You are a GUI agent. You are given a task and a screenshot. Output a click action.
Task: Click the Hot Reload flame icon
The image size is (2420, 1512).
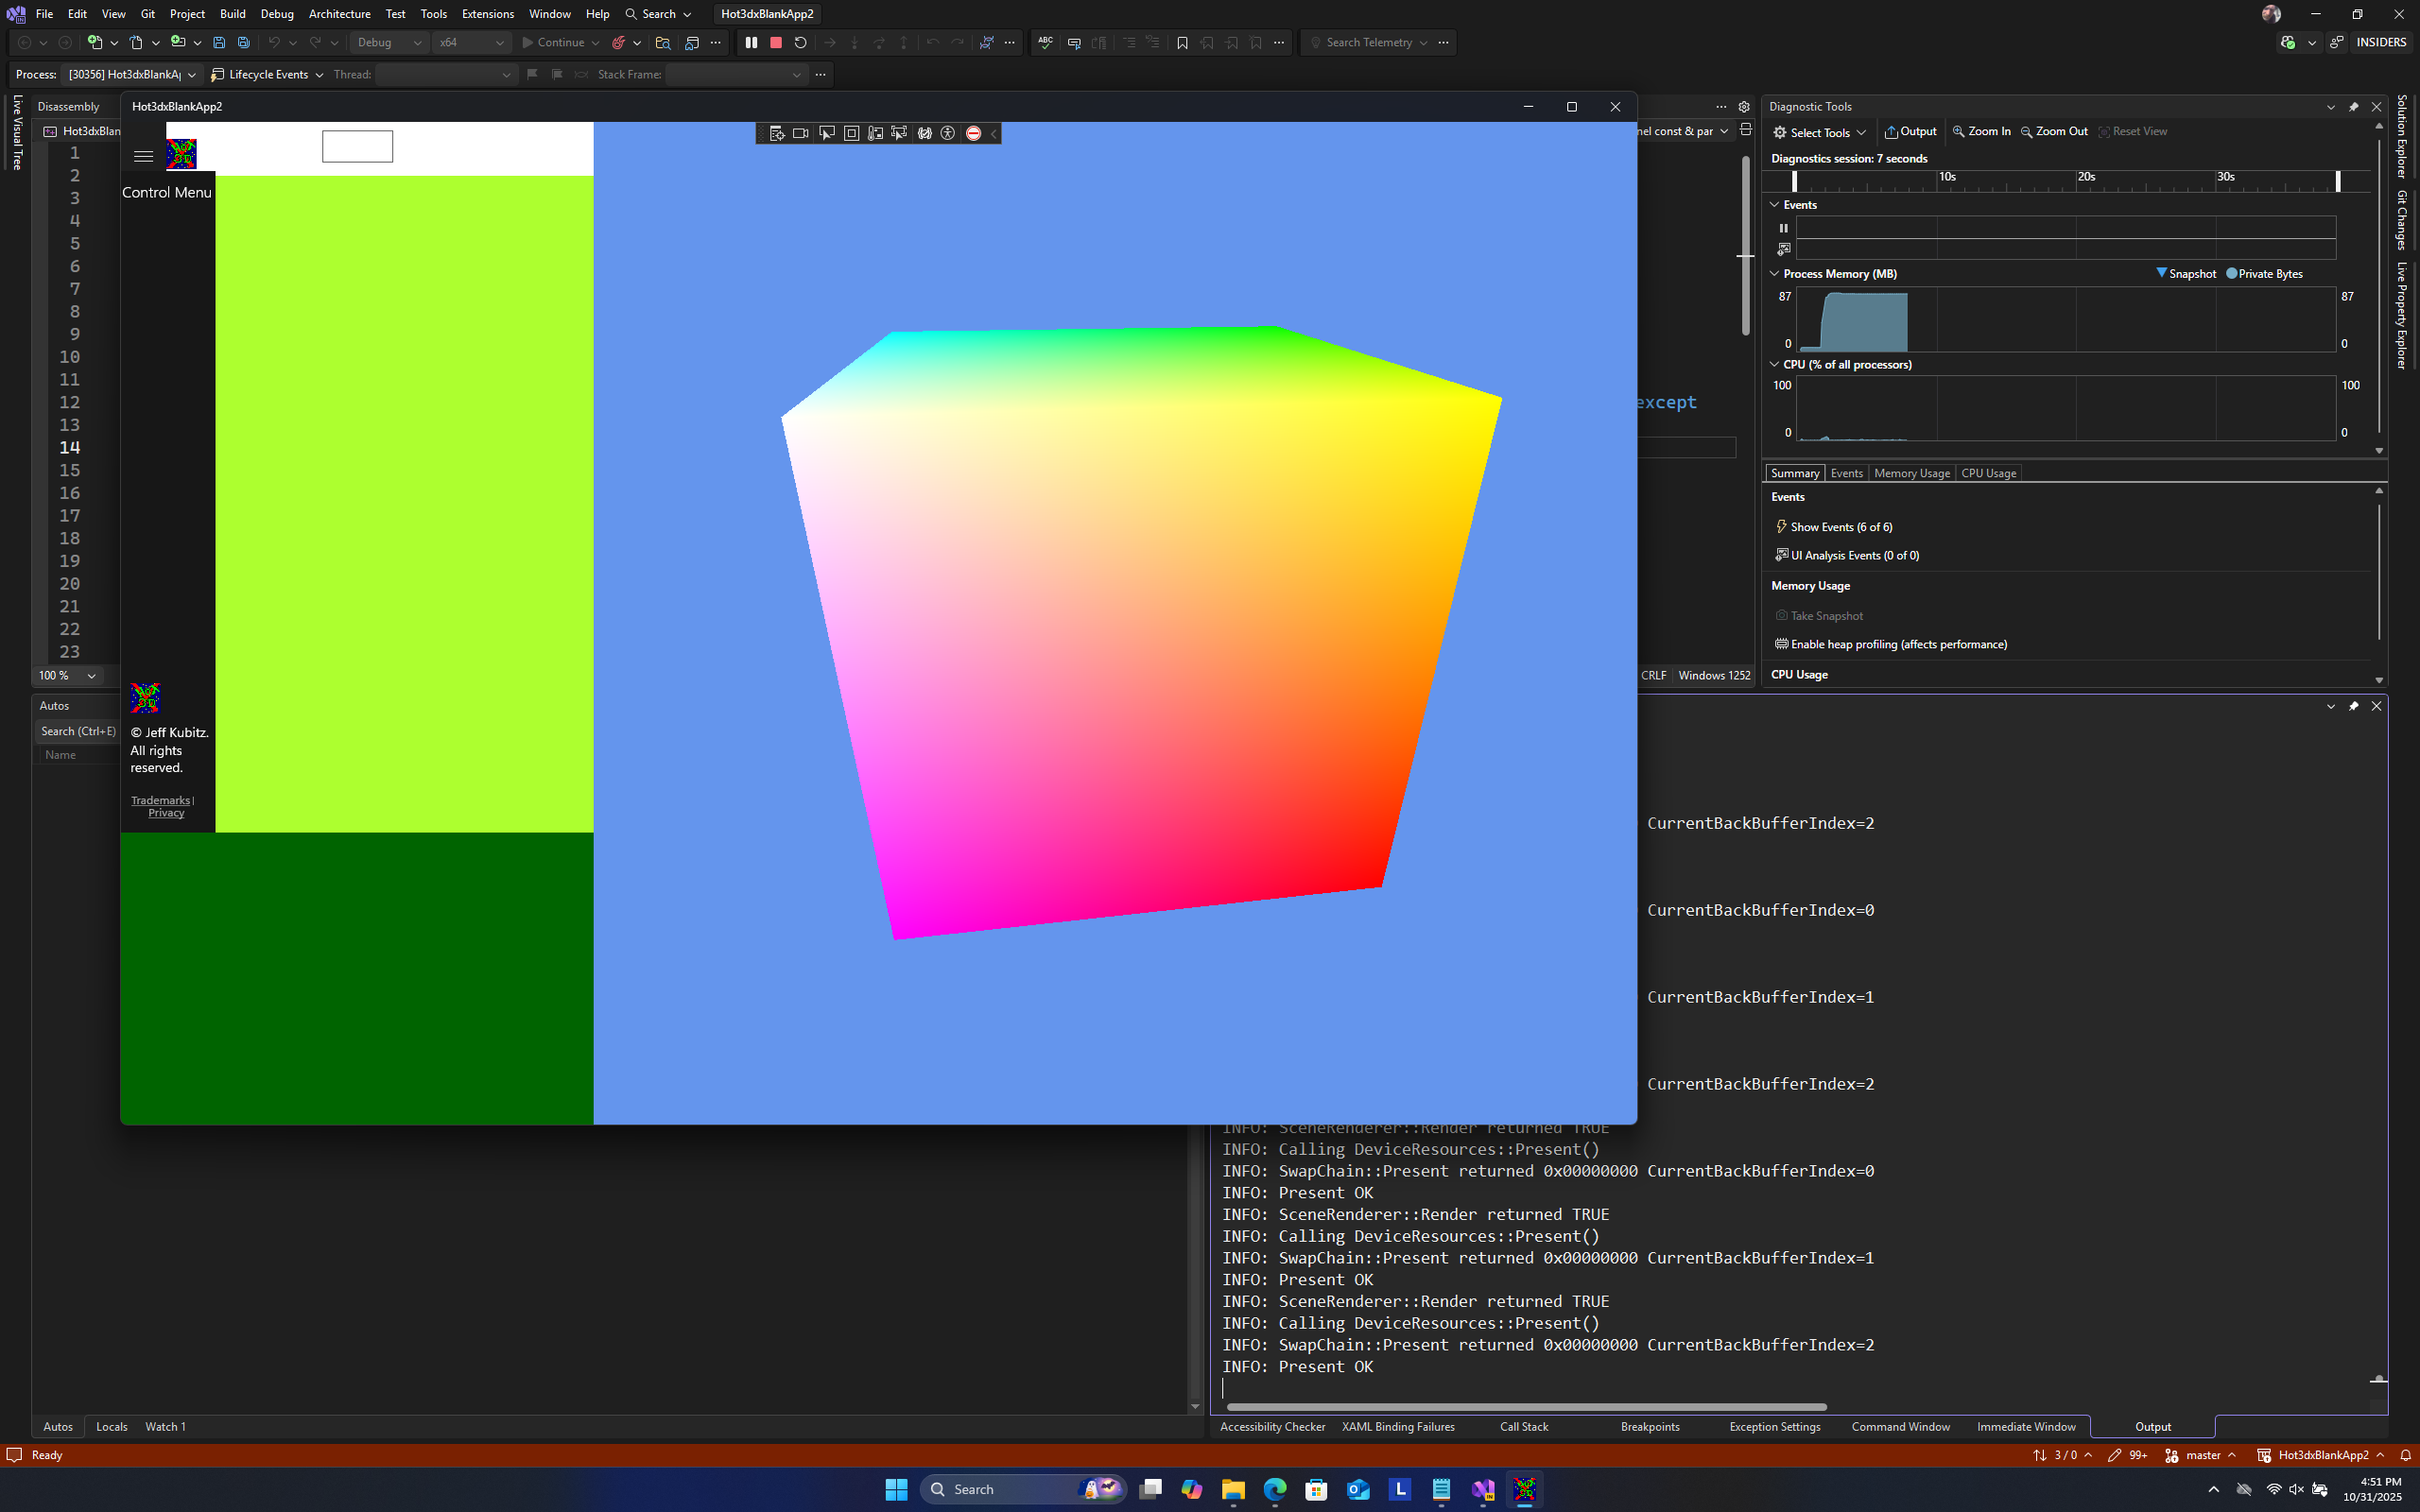click(x=618, y=42)
